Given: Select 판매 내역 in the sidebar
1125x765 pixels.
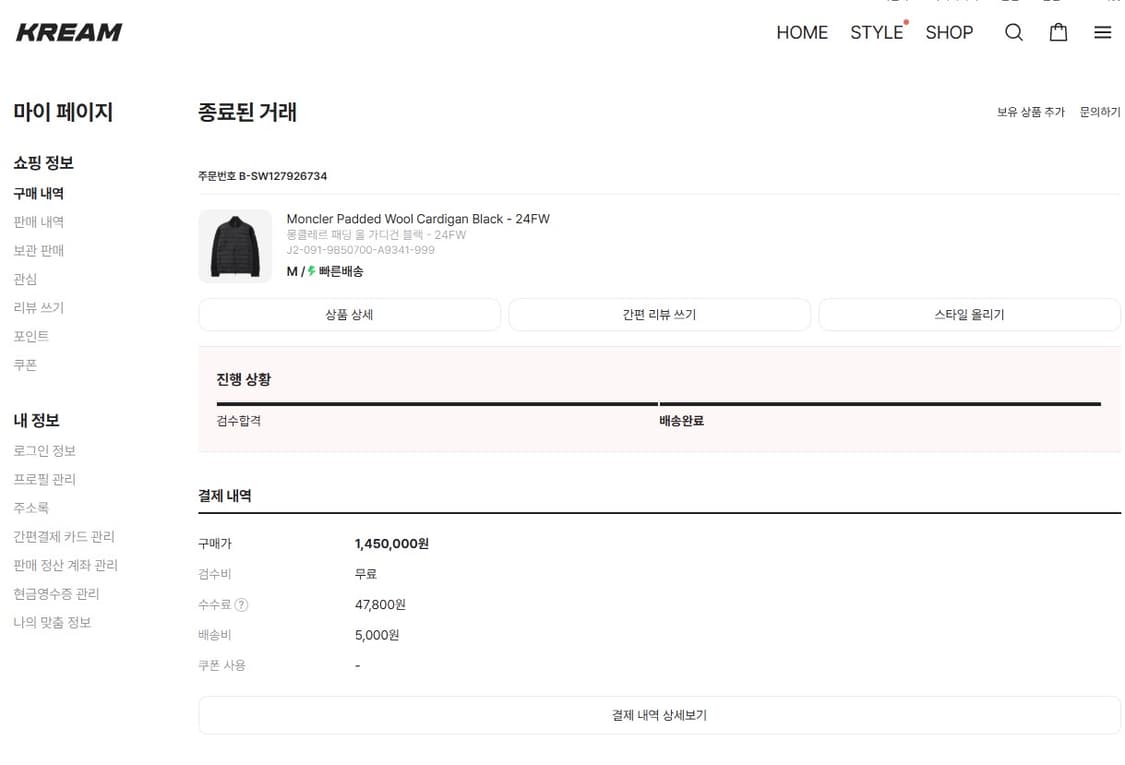Looking at the screenshot, I should (x=38, y=221).
